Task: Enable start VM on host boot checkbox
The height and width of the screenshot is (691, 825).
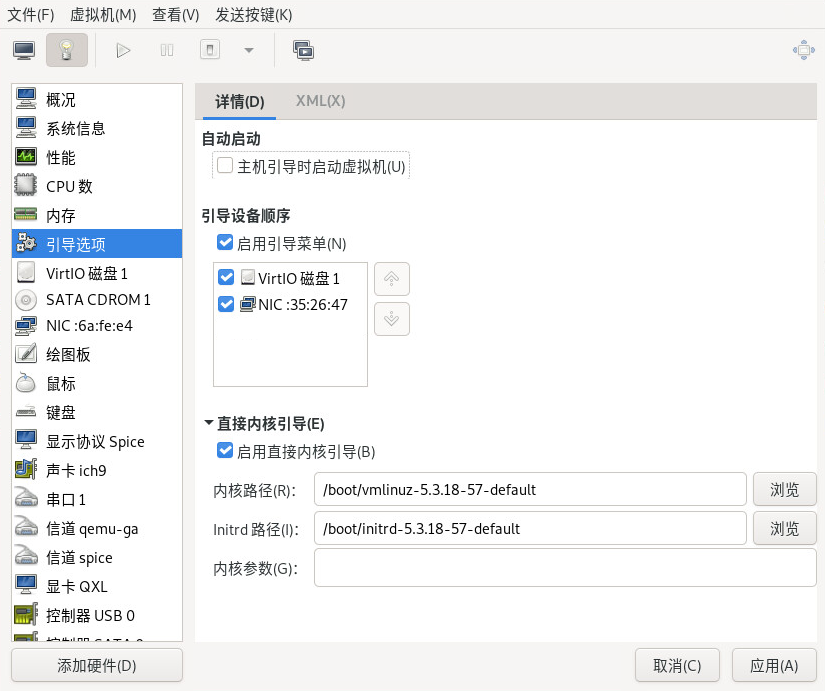Action: pyautogui.click(x=225, y=166)
